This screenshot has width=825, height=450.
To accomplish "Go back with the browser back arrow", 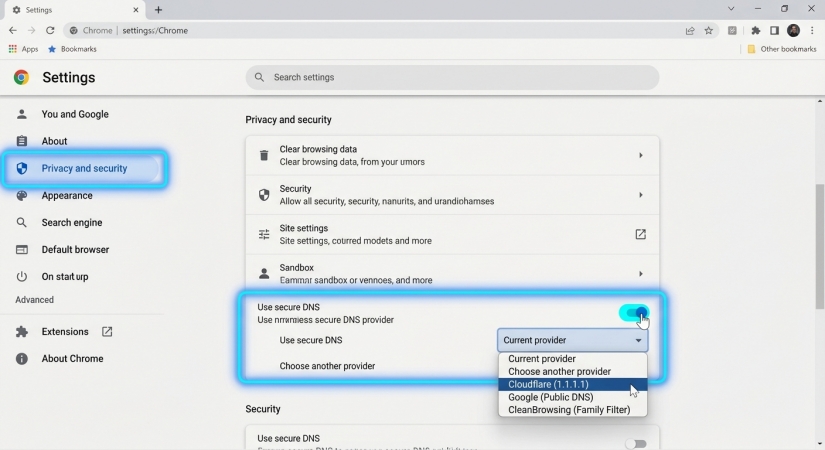I will tap(13, 31).
